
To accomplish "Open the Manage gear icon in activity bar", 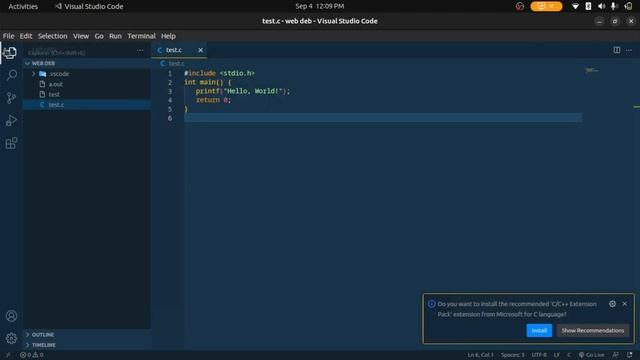I will click(11, 338).
